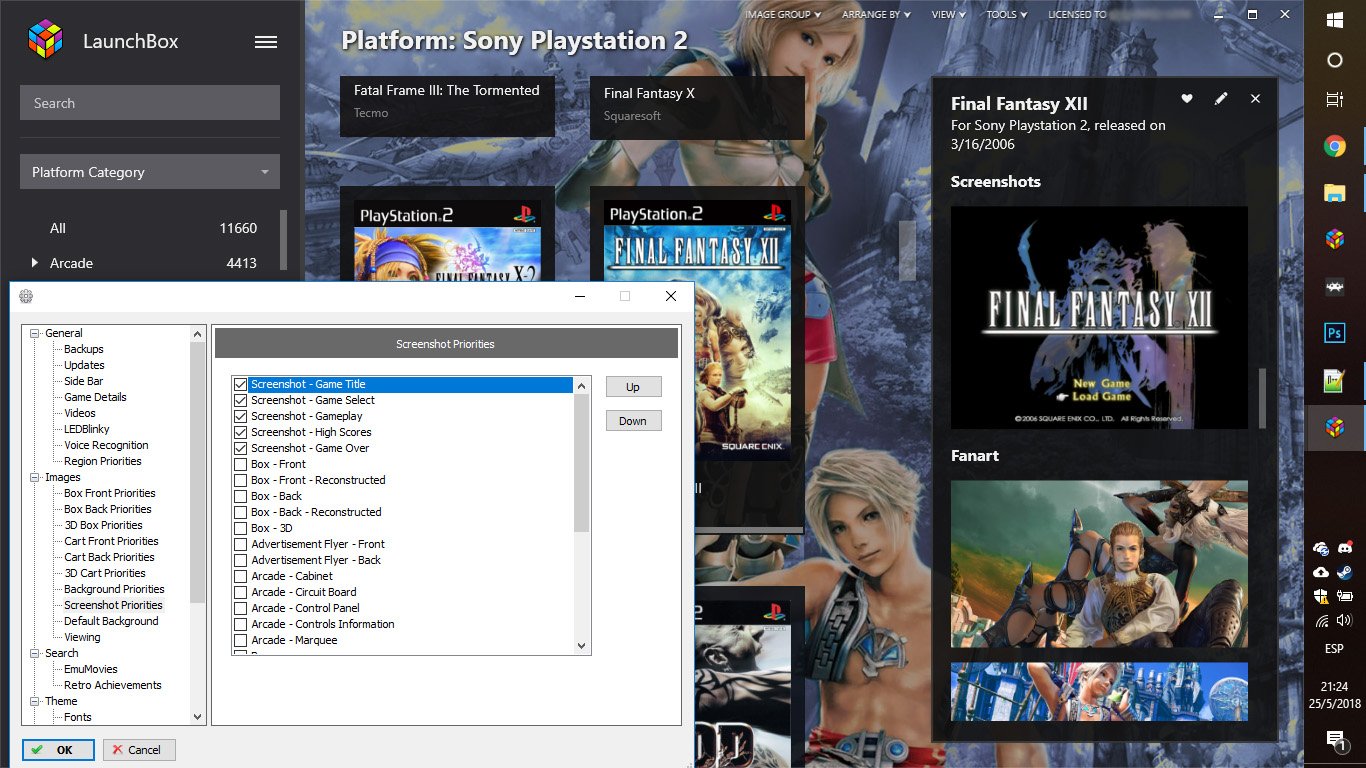The image size is (1366, 768).
Task: Launch Google Chrome from the taskbar
Action: [x=1335, y=146]
